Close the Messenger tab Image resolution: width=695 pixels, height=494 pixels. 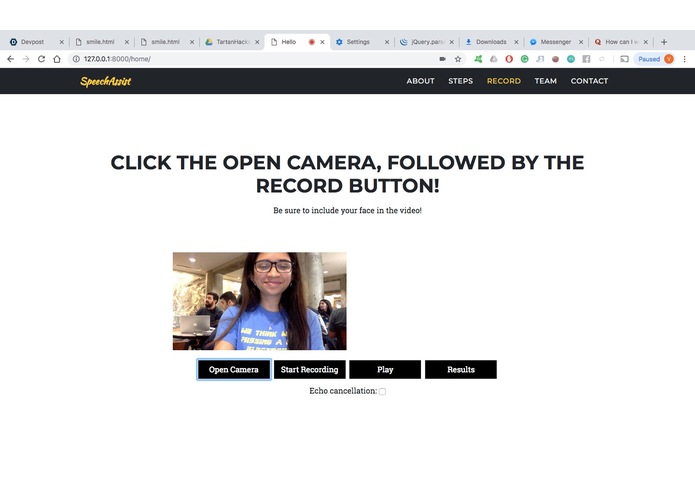581,42
